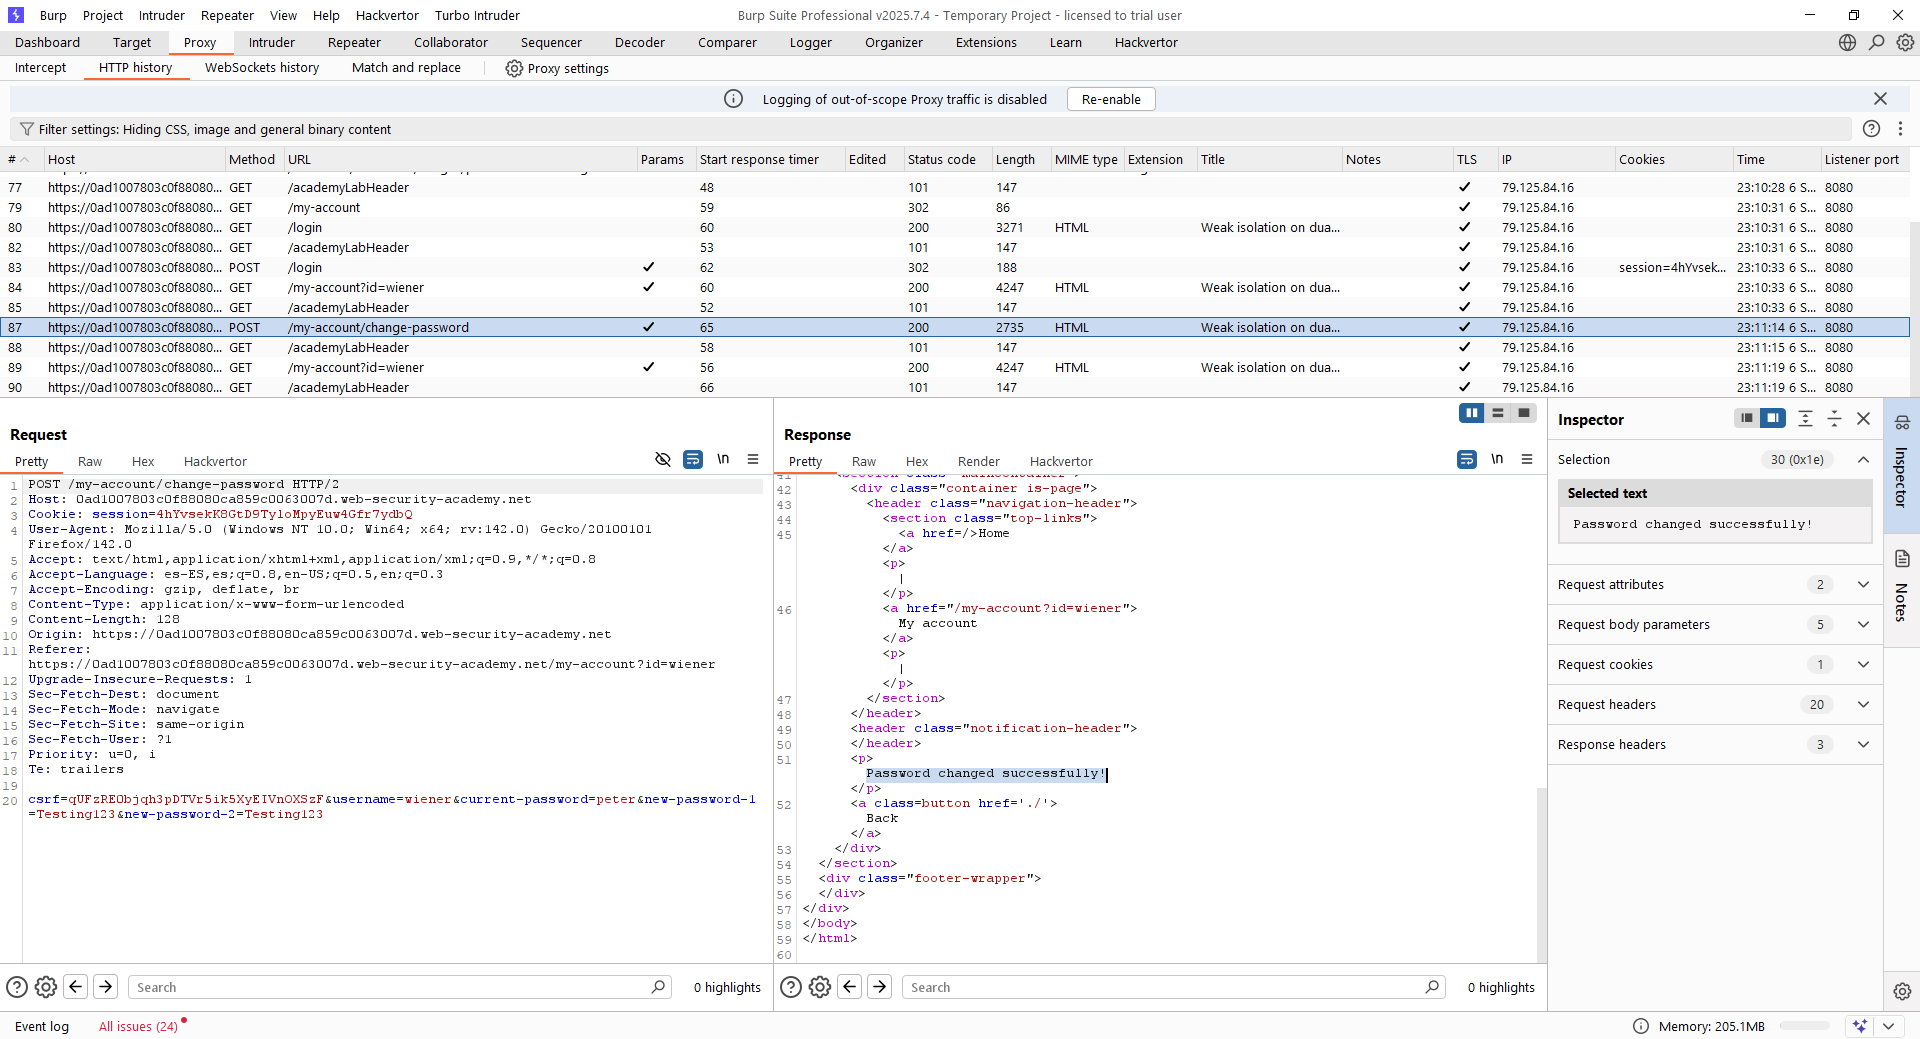Click the search magnifier icon in top bar
This screenshot has height=1039, width=1920.
pyautogui.click(x=1876, y=42)
